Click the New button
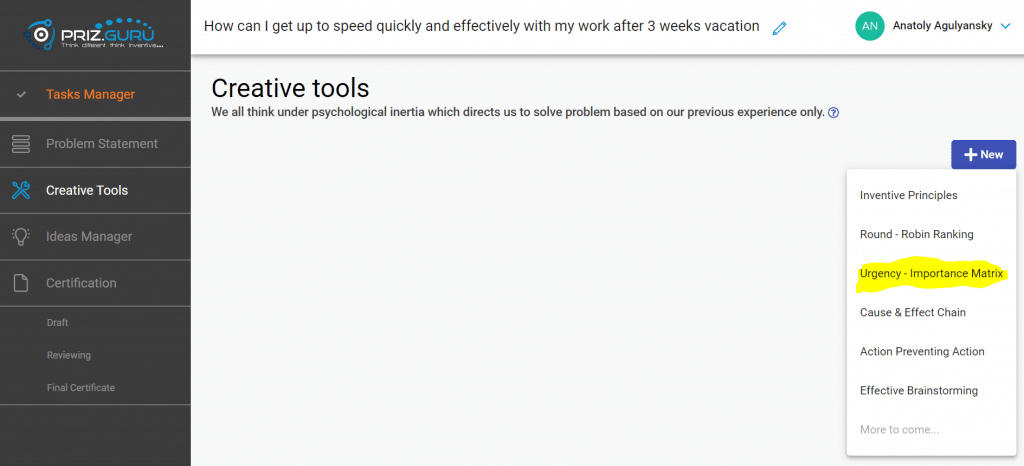 pos(983,154)
